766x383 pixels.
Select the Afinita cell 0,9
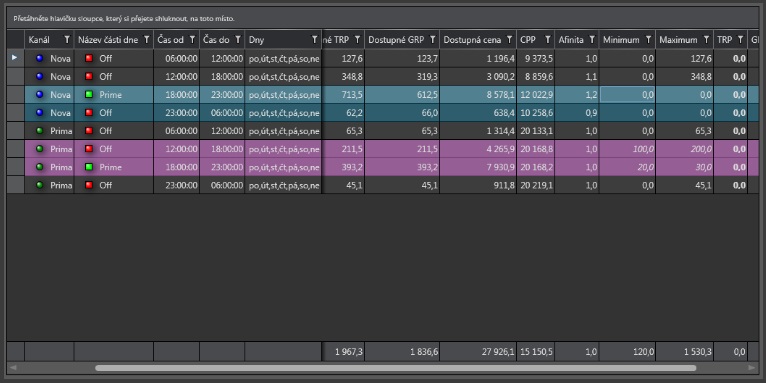pos(577,113)
